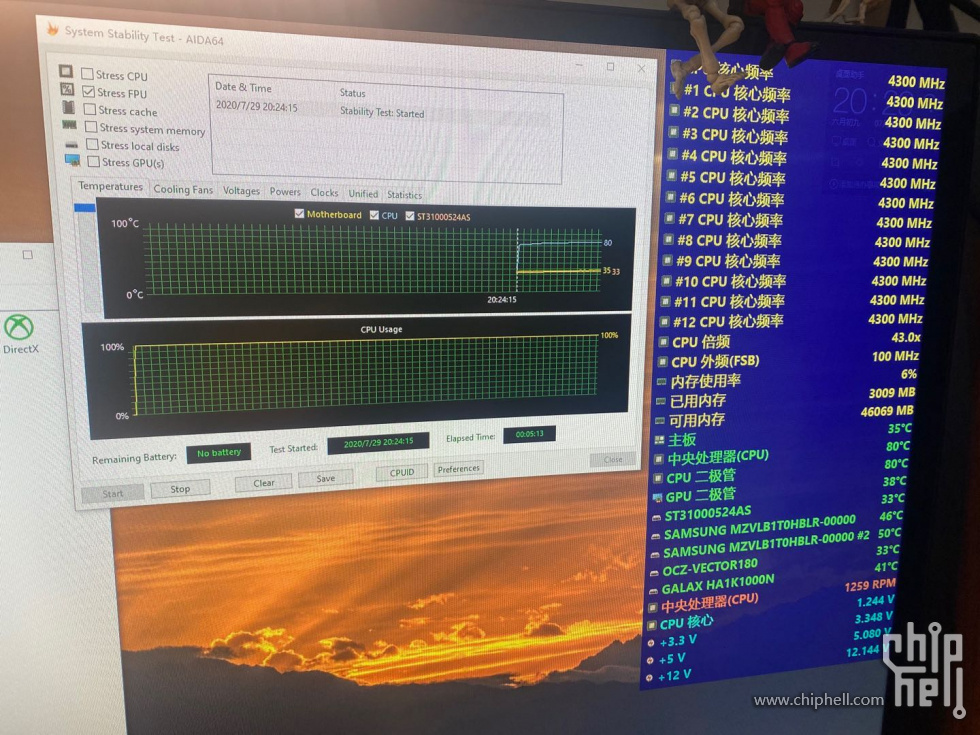View the Statistics tab
Image resolution: width=980 pixels, height=735 pixels.
pos(404,195)
